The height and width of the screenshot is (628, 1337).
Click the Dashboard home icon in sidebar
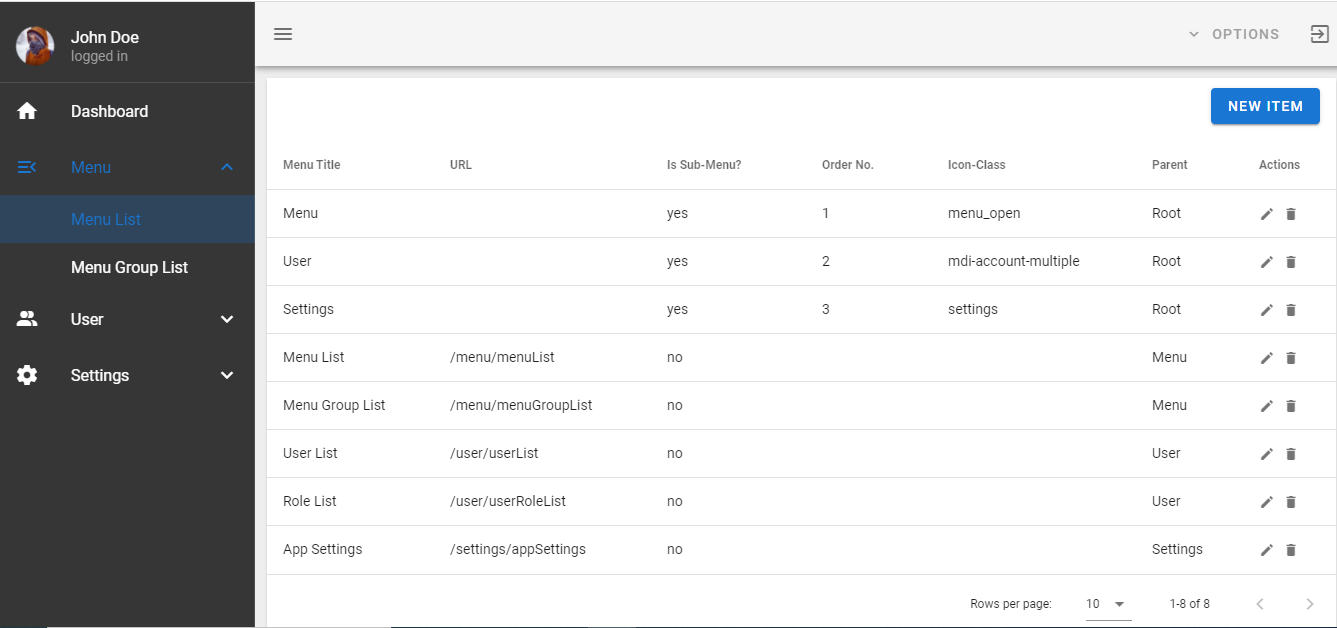pos(27,111)
